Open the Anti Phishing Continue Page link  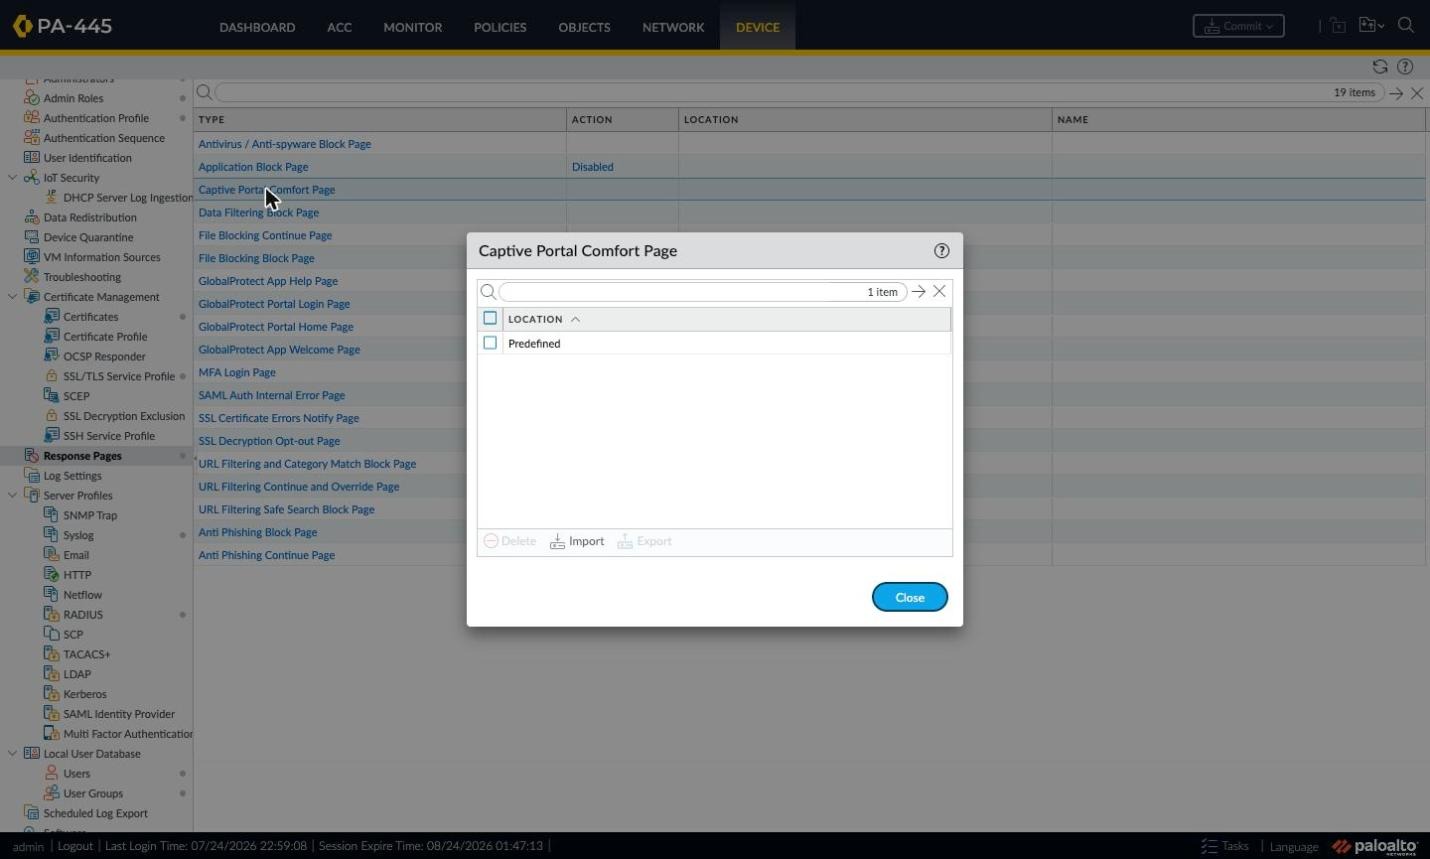266,556
